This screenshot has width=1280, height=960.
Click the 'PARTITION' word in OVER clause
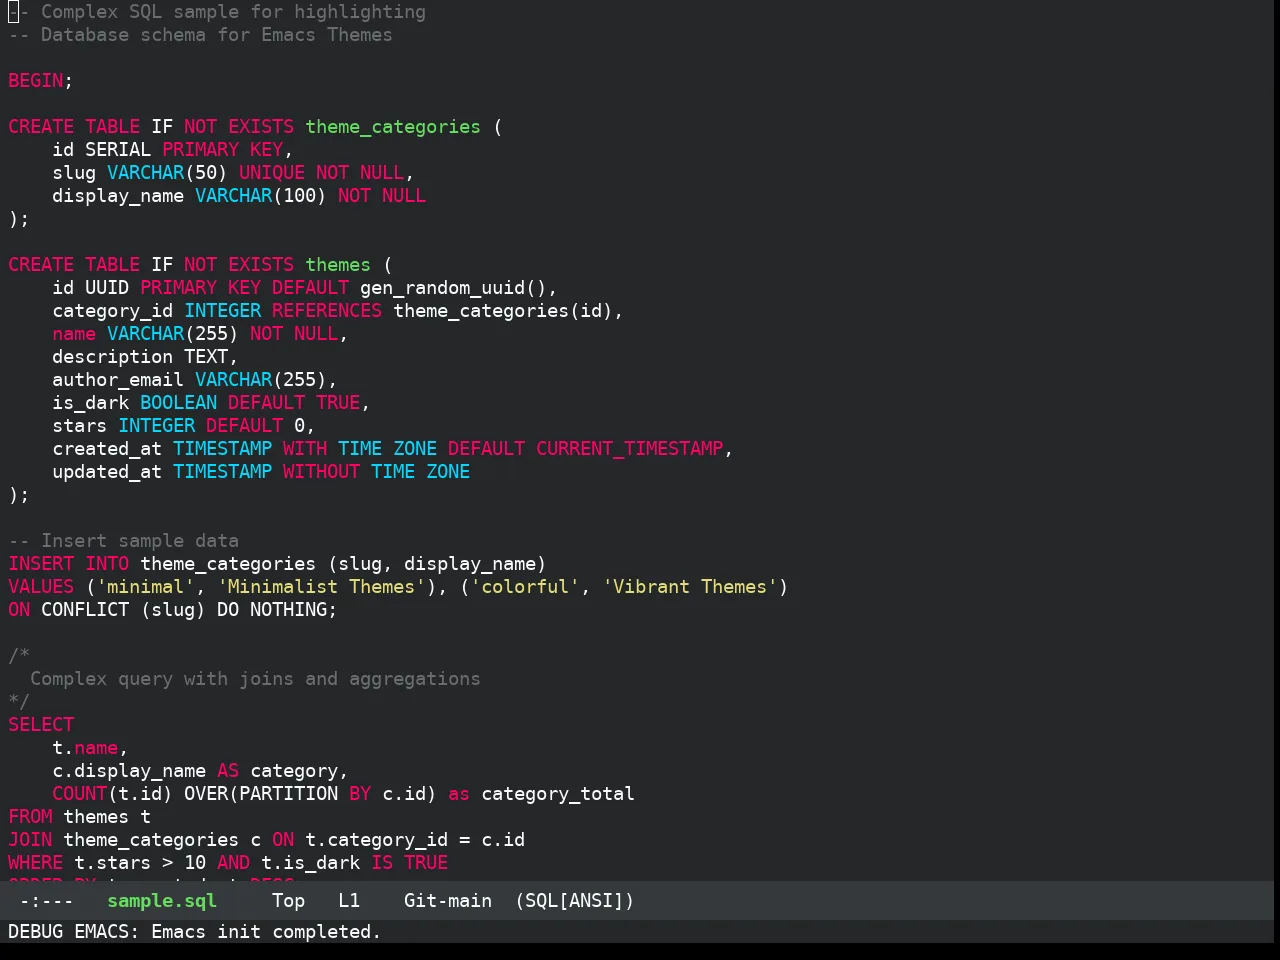click(288, 794)
